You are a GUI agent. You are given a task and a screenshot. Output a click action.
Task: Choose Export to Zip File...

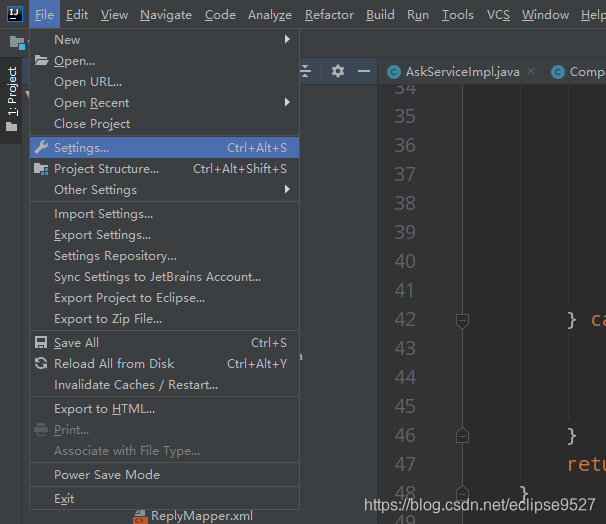click(164, 319)
